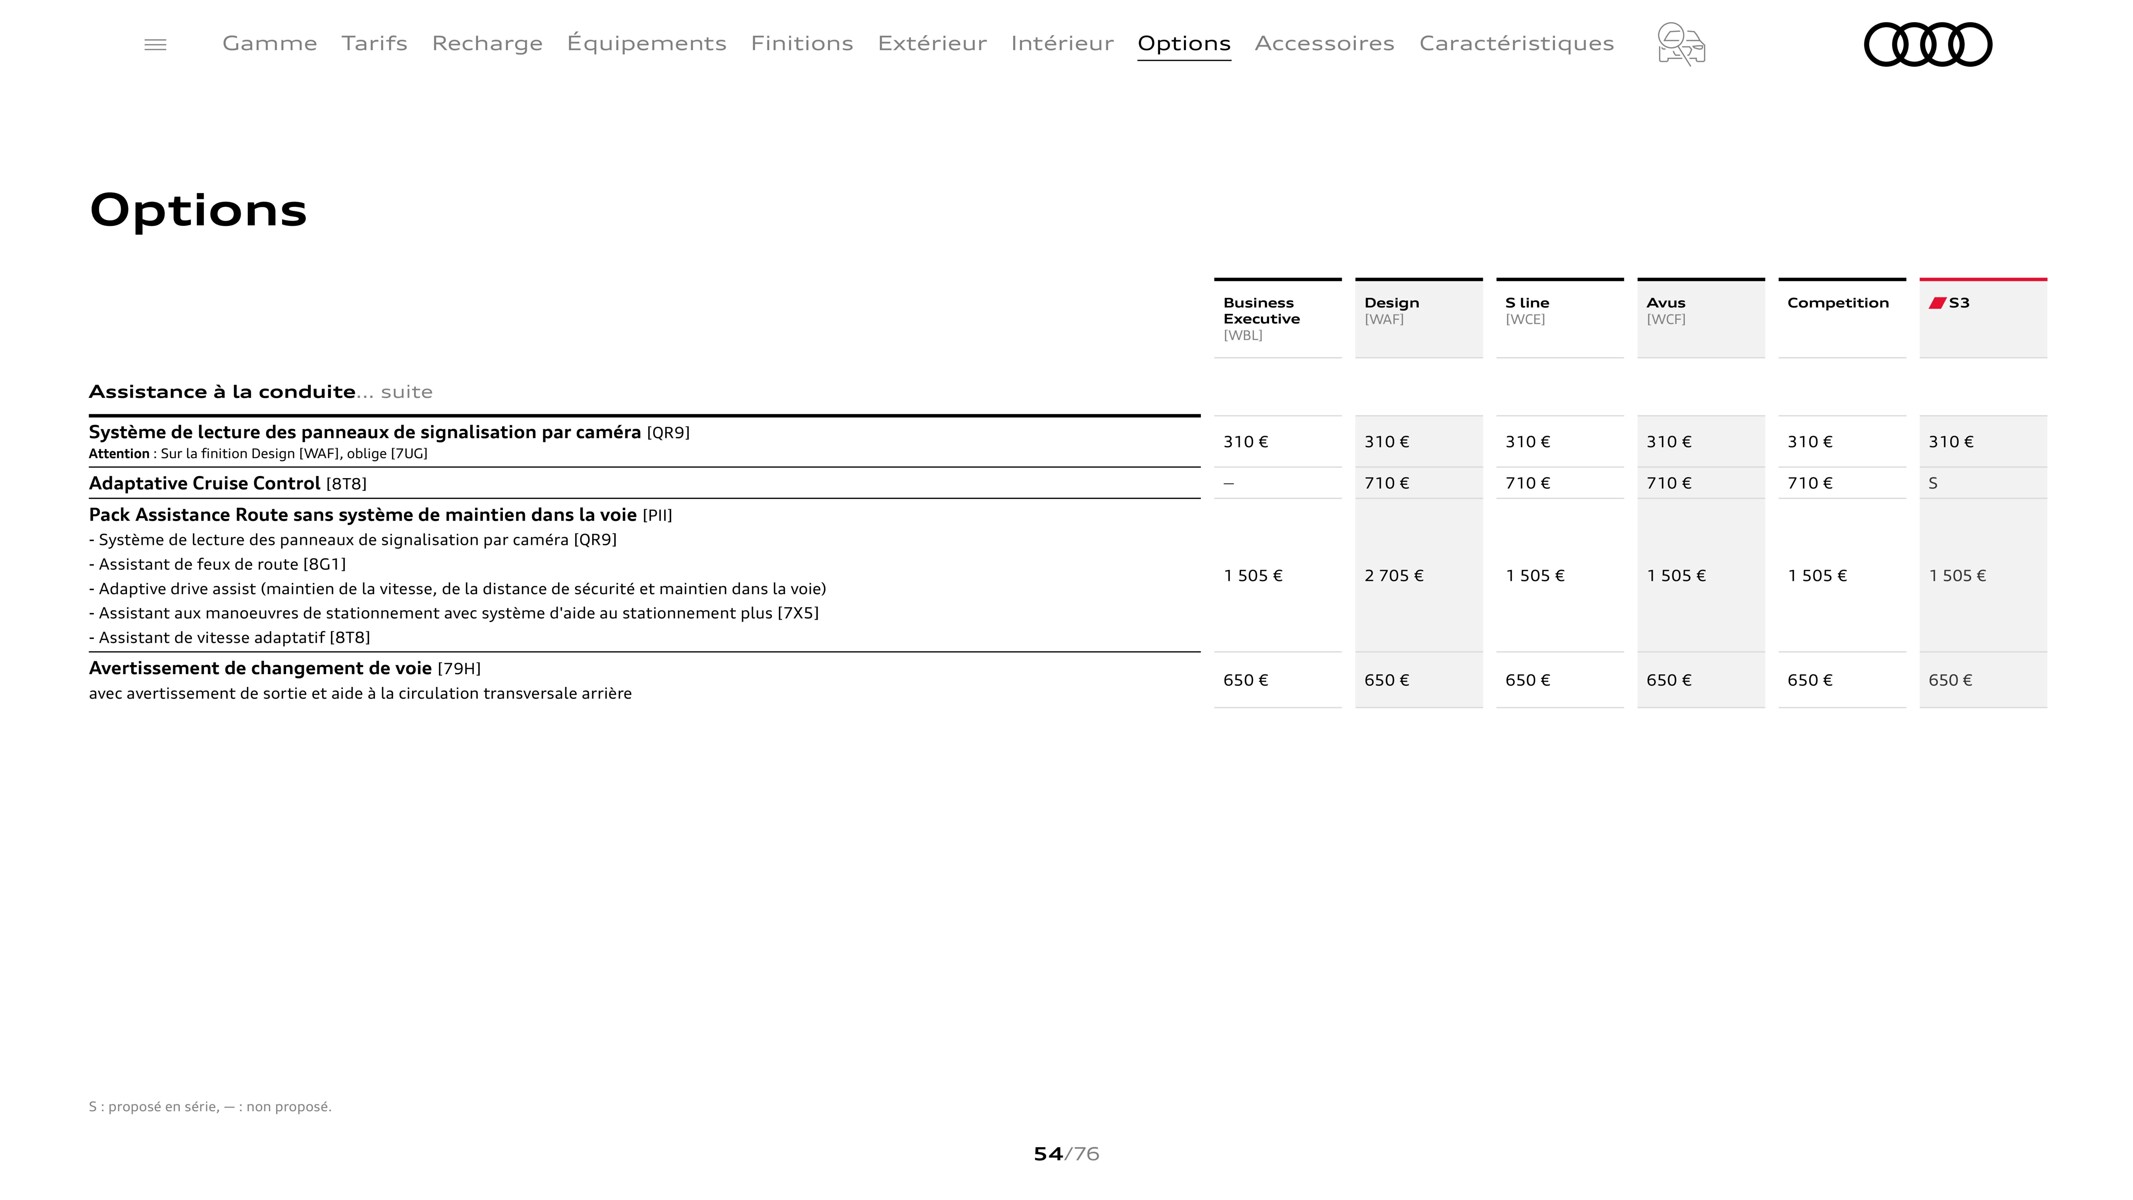The height and width of the screenshot is (1200, 2133).
Task: Click the S value in S3 column
Action: 1933,483
